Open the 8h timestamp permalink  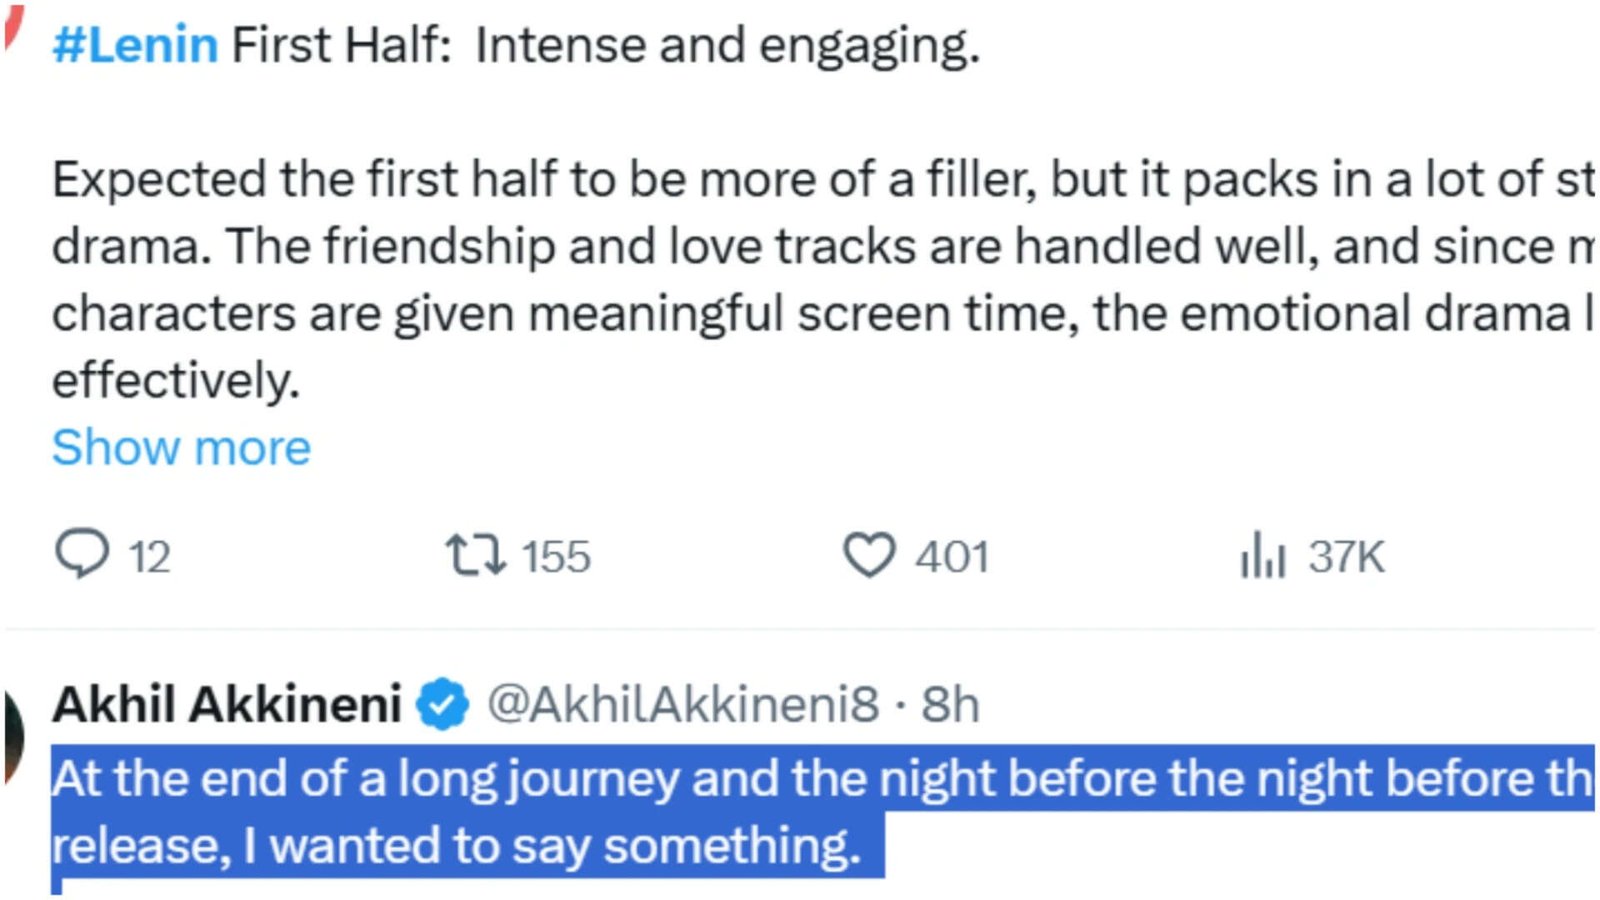(x=950, y=704)
